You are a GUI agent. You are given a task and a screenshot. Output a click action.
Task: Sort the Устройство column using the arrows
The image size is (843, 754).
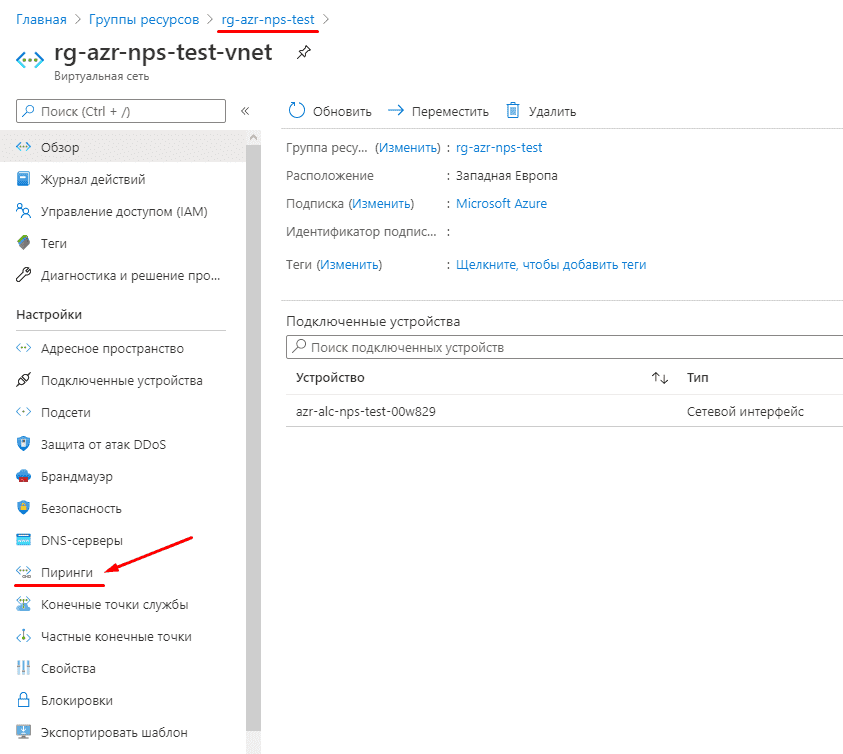coord(659,378)
